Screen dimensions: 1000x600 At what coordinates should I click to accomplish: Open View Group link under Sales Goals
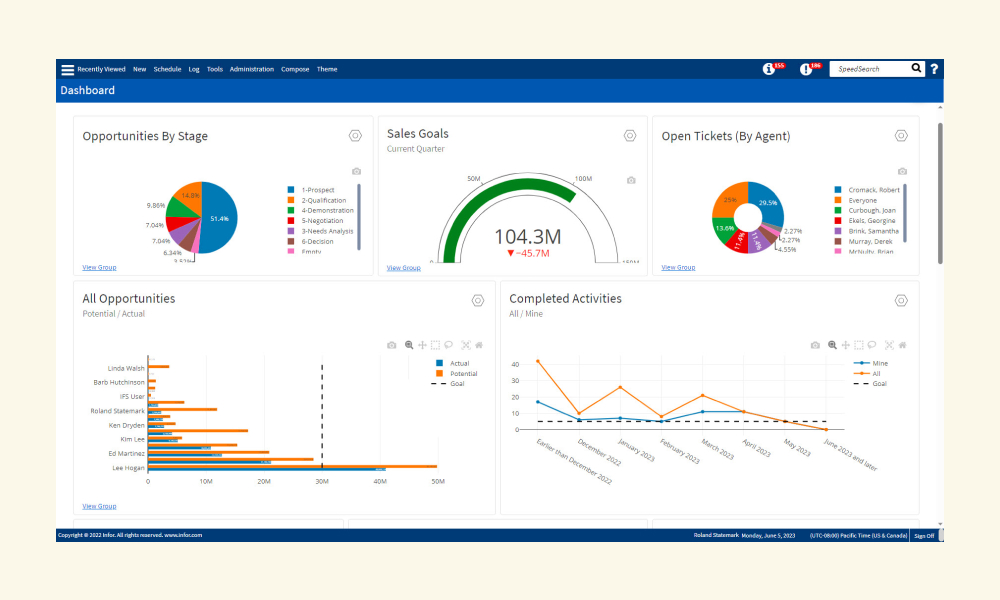pyautogui.click(x=404, y=268)
